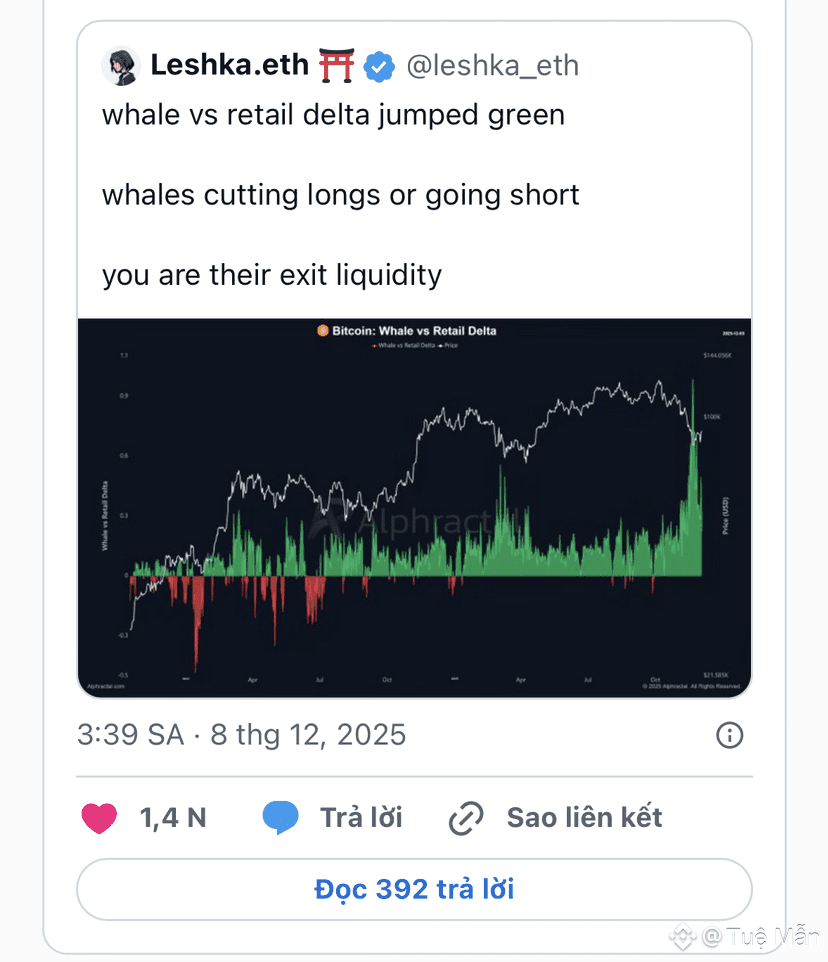Click the "you are their exit liquidity" line
The image size is (828, 962).
(271, 275)
